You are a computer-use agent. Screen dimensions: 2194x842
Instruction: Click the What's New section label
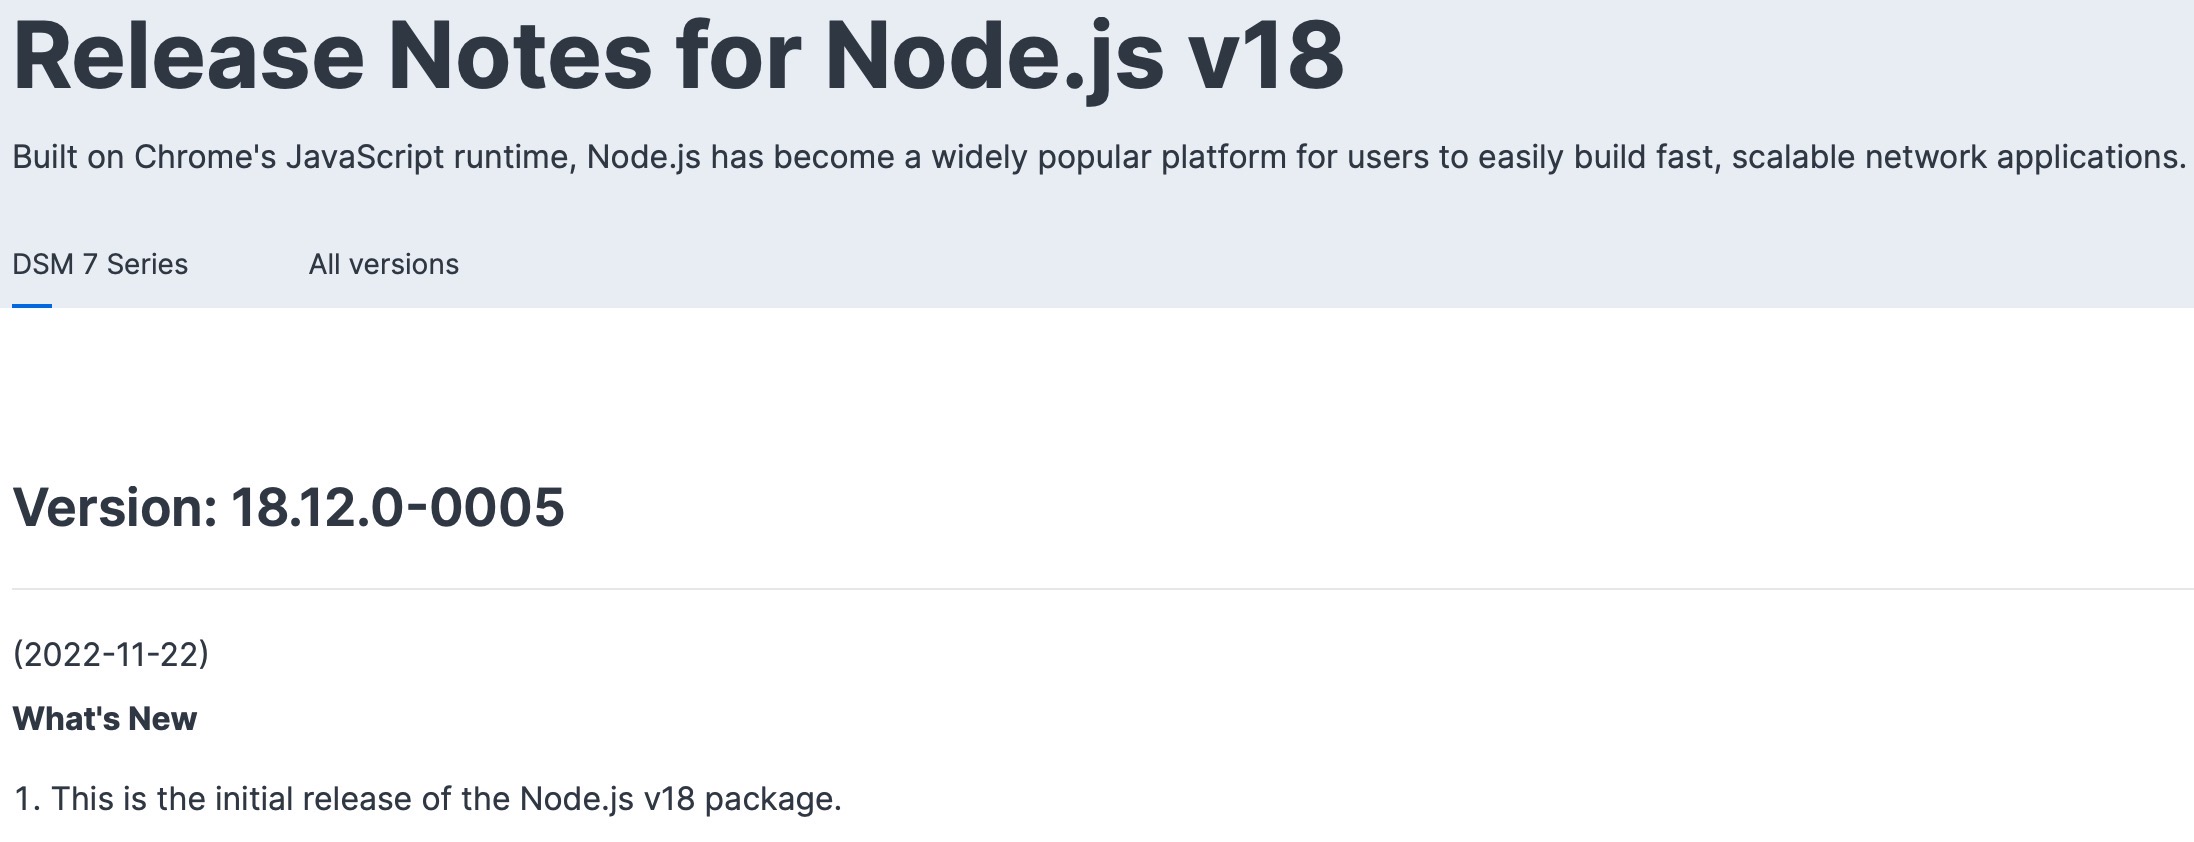[105, 716]
